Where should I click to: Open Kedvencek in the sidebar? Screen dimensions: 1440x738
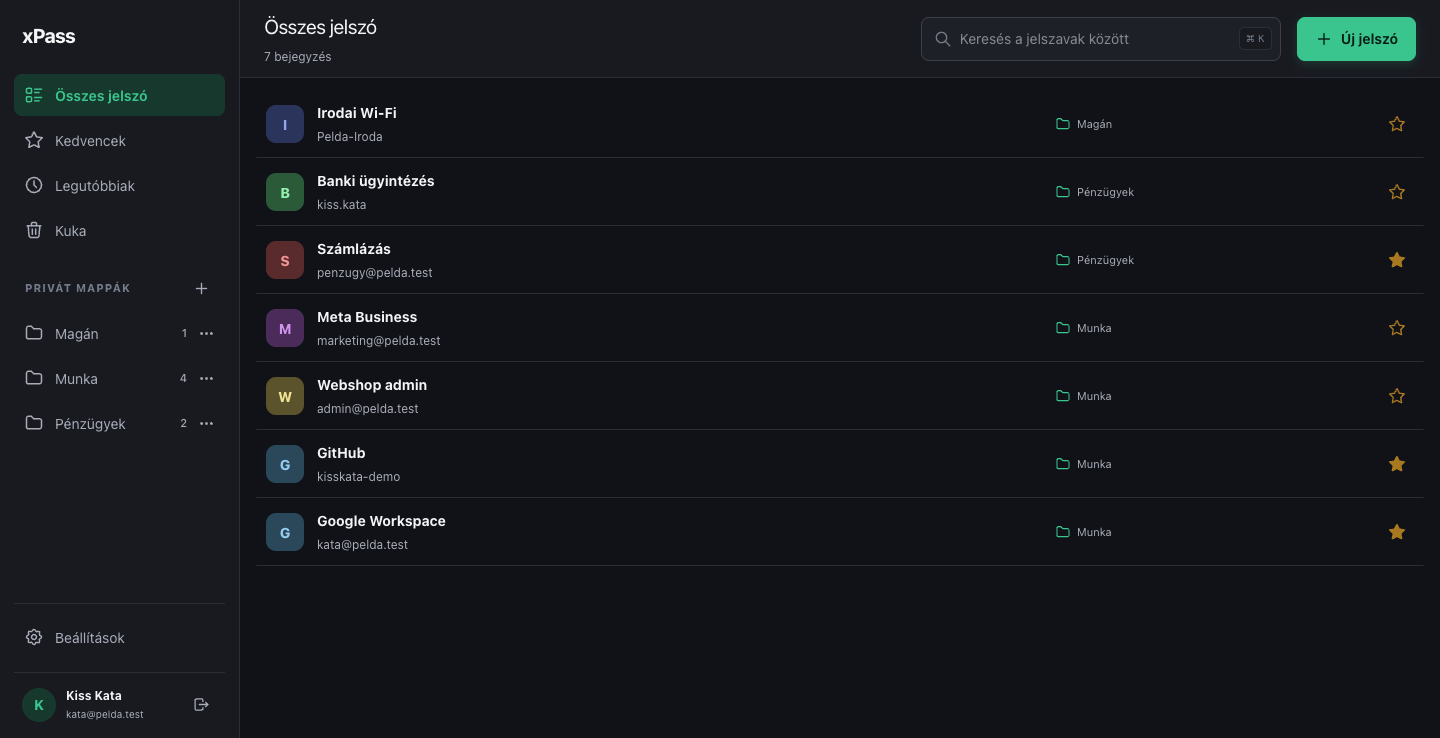tap(119, 141)
